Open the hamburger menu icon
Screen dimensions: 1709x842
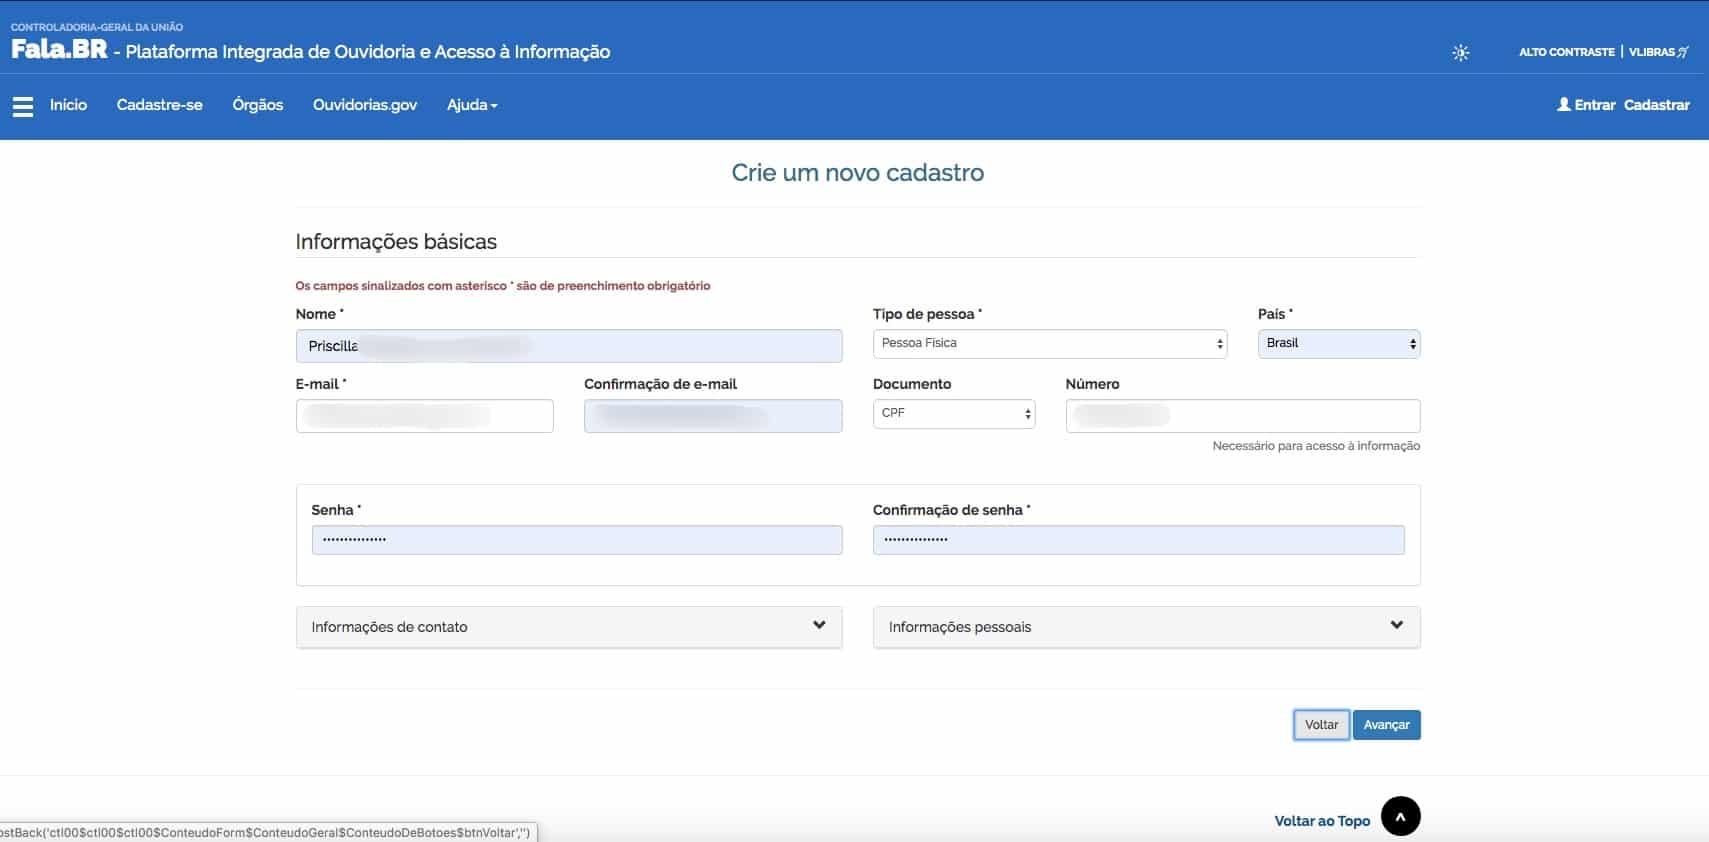23,106
